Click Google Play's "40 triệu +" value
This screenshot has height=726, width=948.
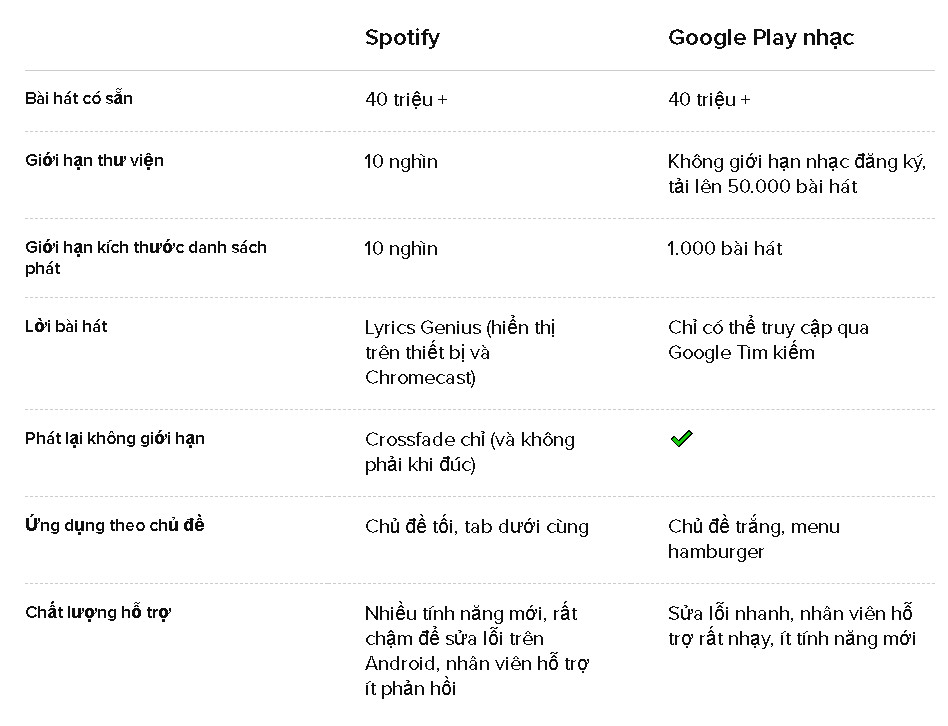coord(709,99)
